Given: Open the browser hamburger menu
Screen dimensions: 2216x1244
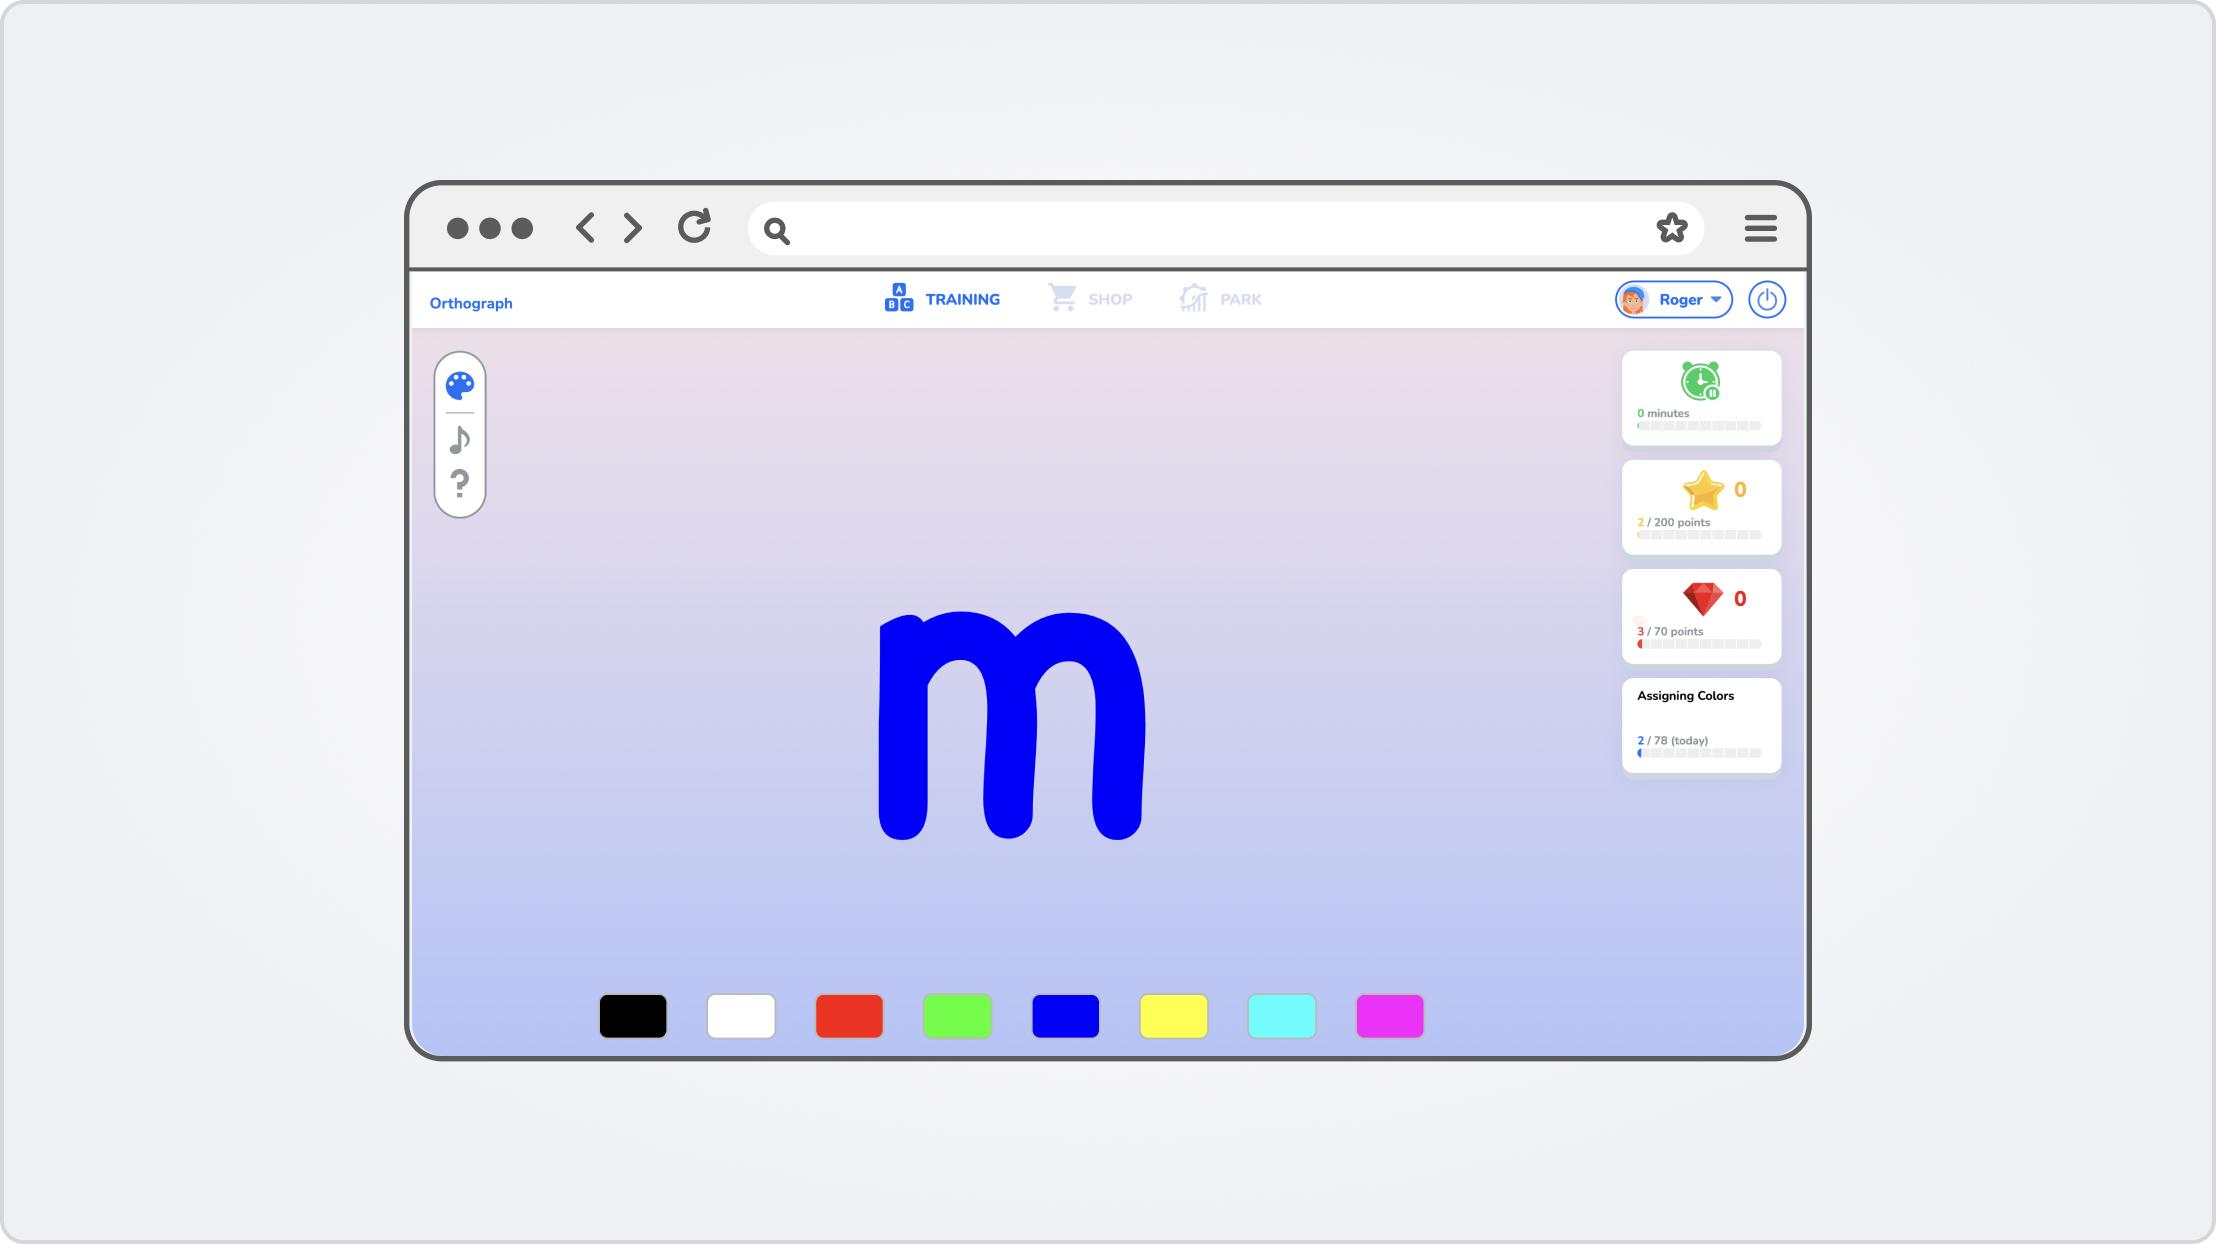Looking at the screenshot, I should click(x=1760, y=229).
